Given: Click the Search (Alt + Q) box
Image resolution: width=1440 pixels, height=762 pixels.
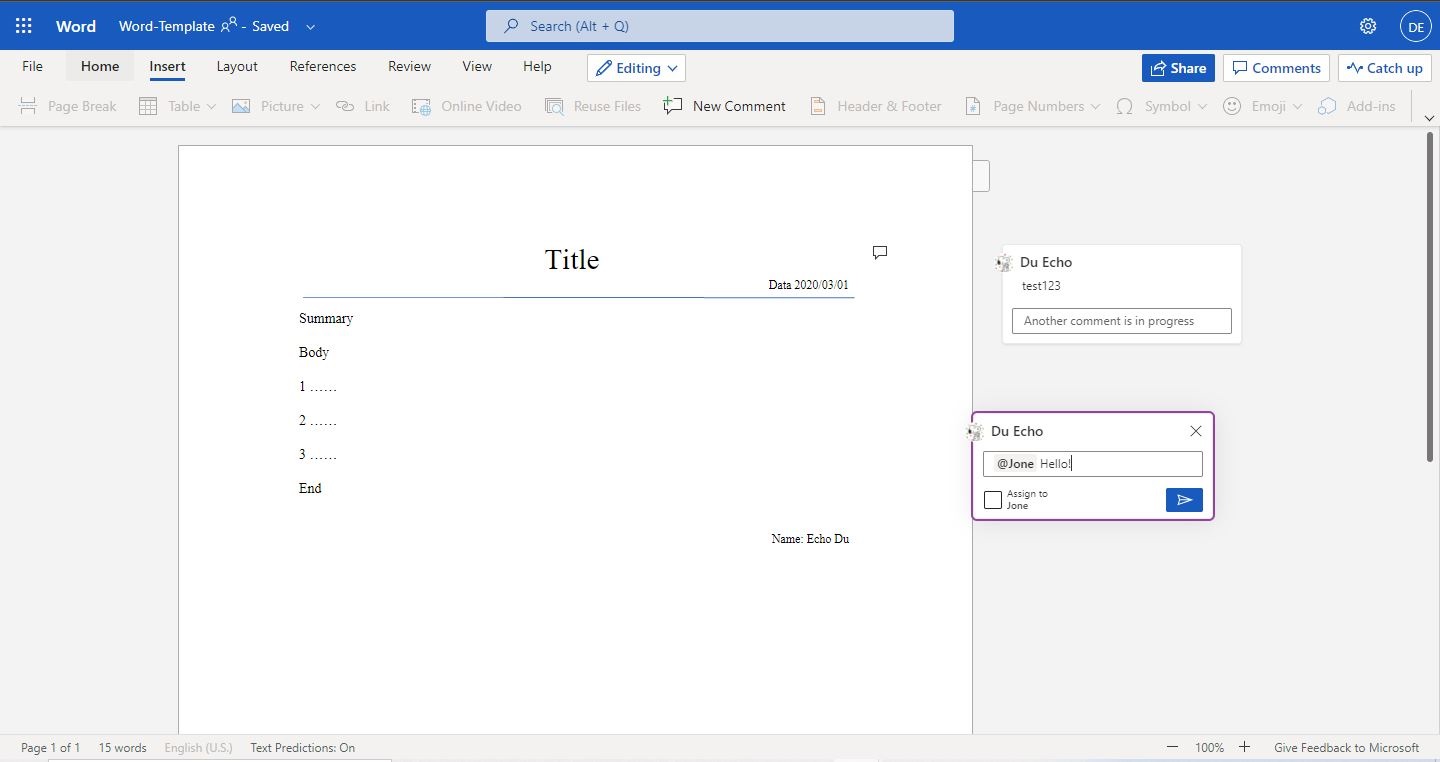Looking at the screenshot, I should (x=720, y=26).
